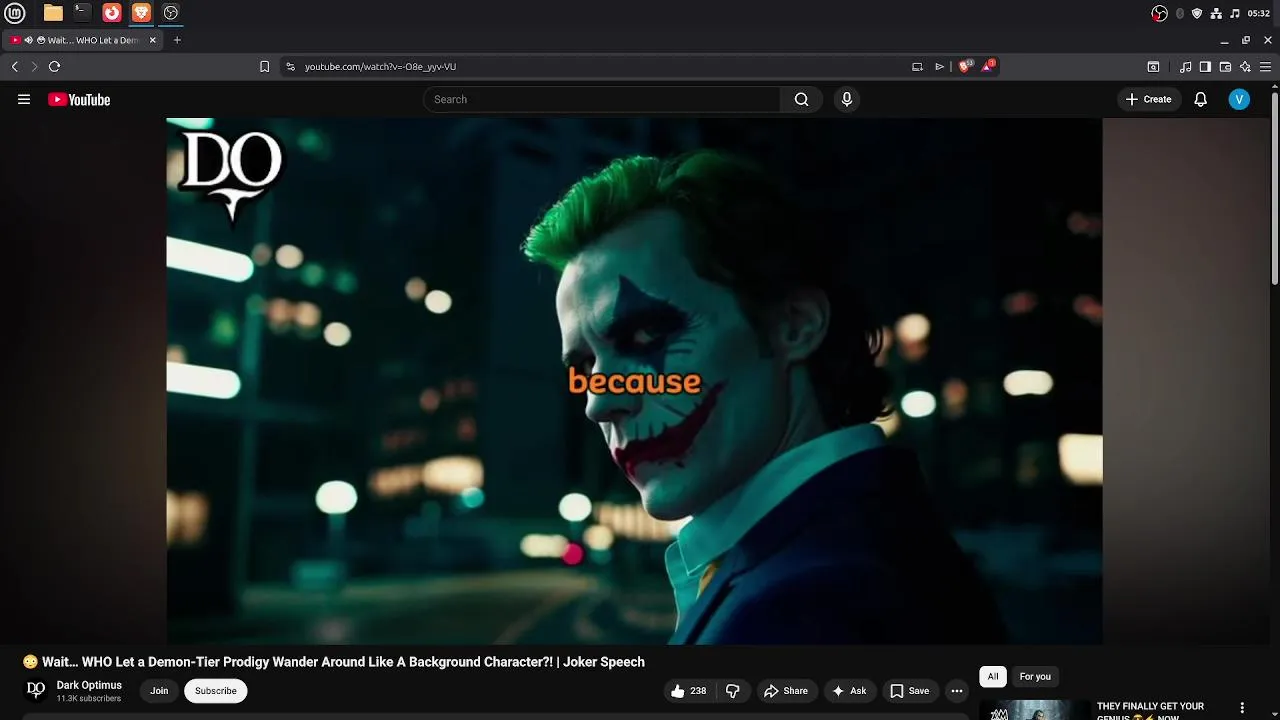
Task: Search with voice microphone button
Action: pyautogui.click(x=846, y=99)
